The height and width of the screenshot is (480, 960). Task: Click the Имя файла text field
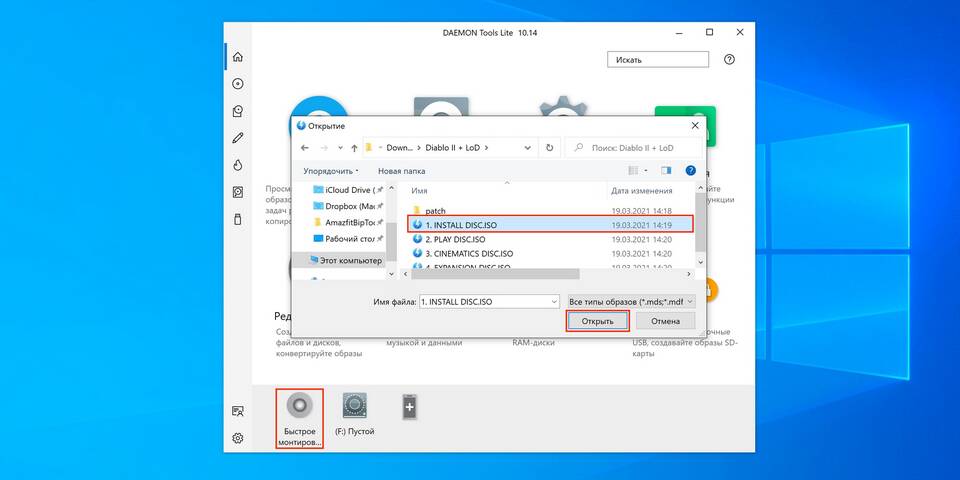pyautogui.click(x=485, y=302)
